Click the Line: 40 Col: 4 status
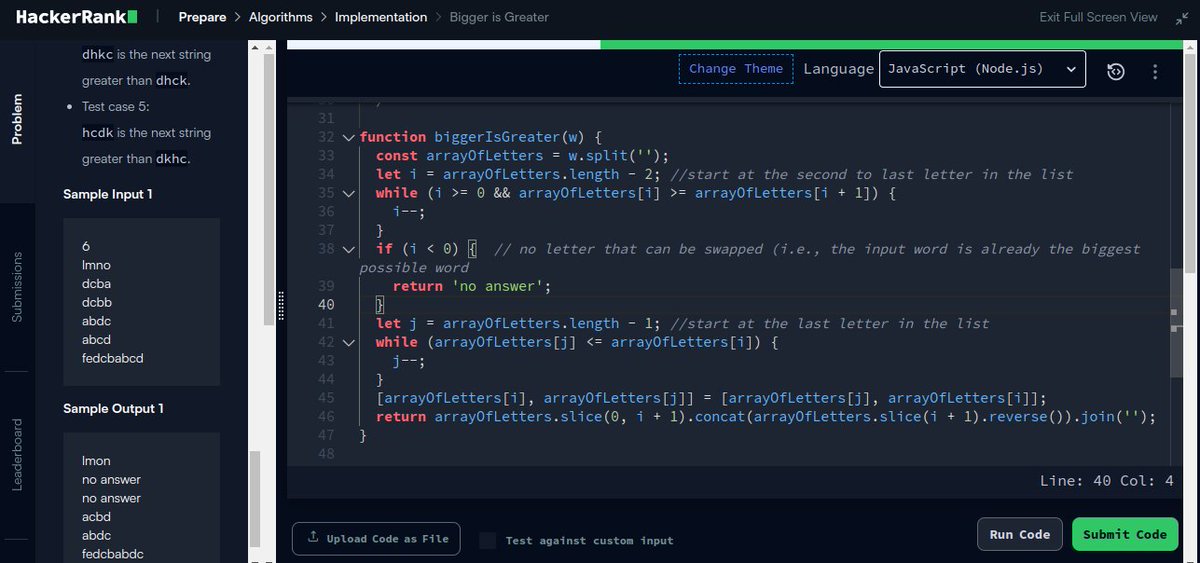 tap(1107, 481)
